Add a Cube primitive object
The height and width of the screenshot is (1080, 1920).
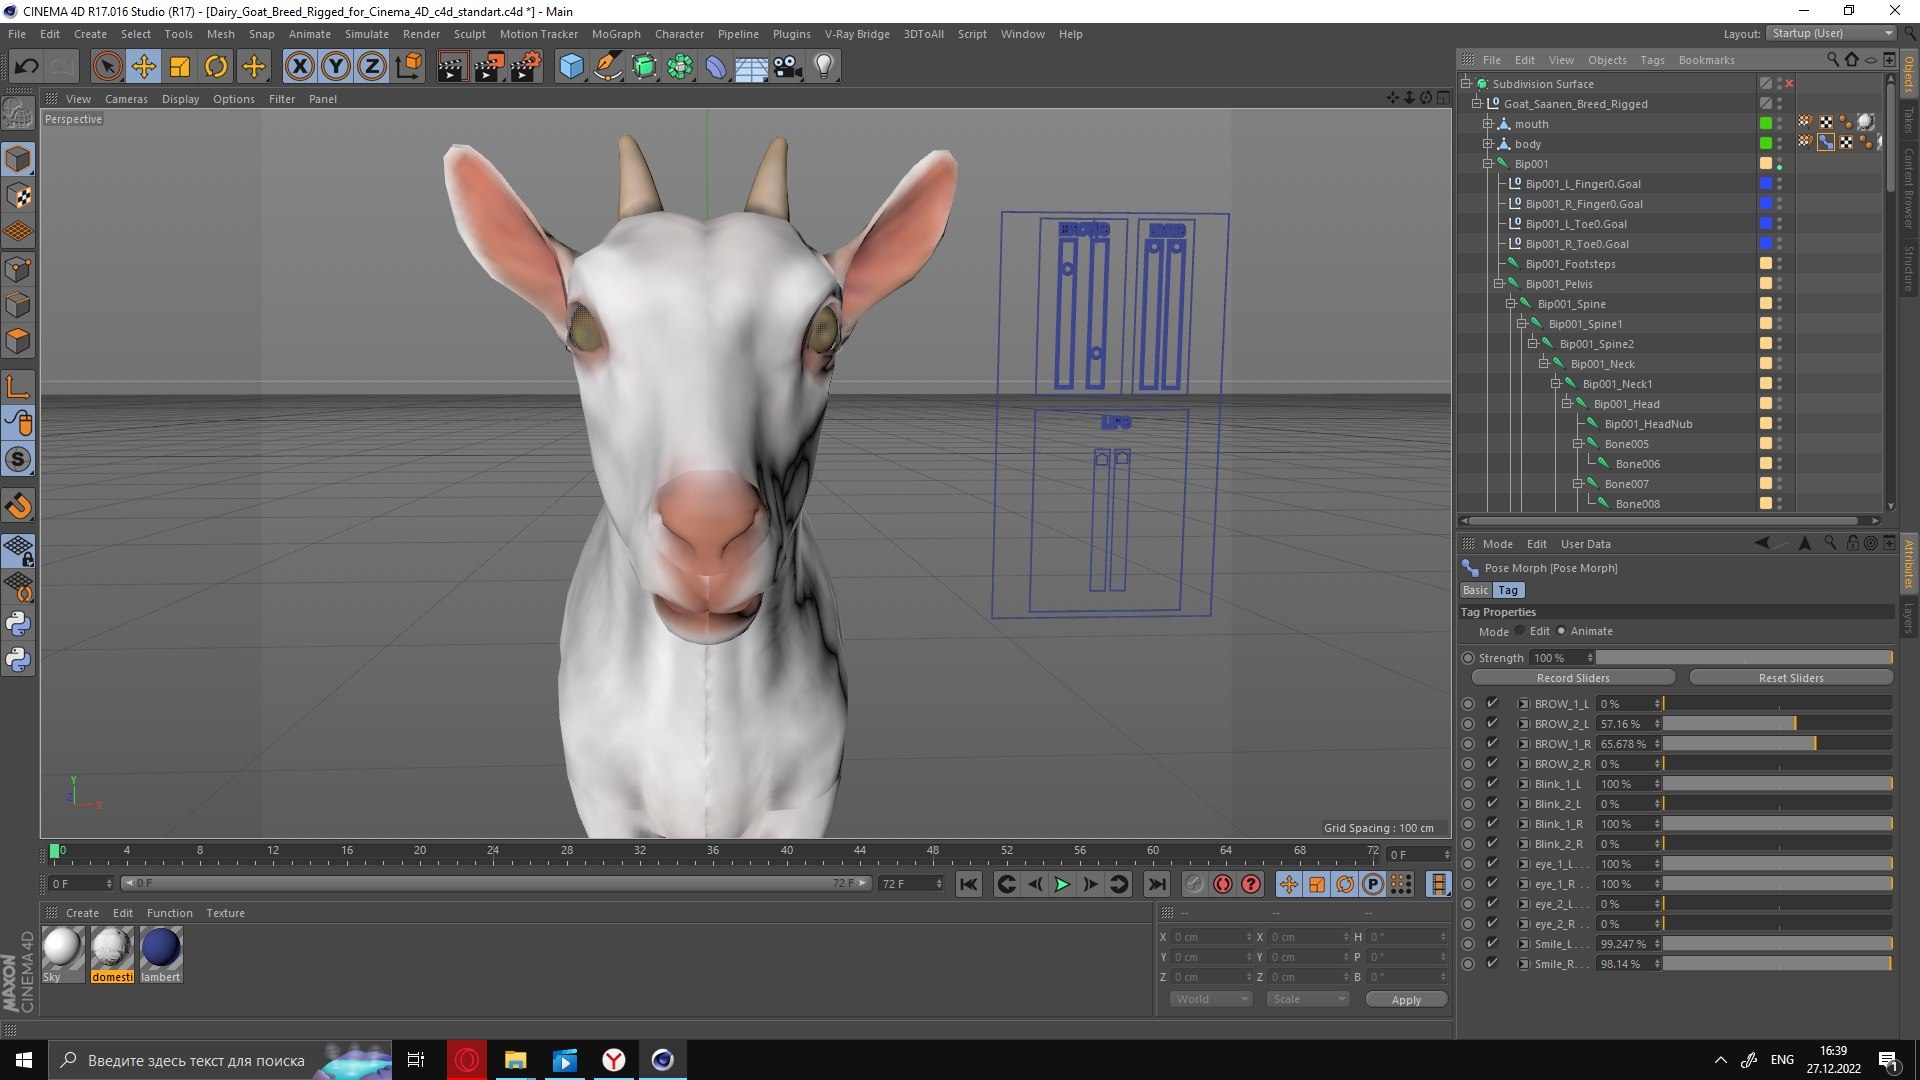click(571, 67)
